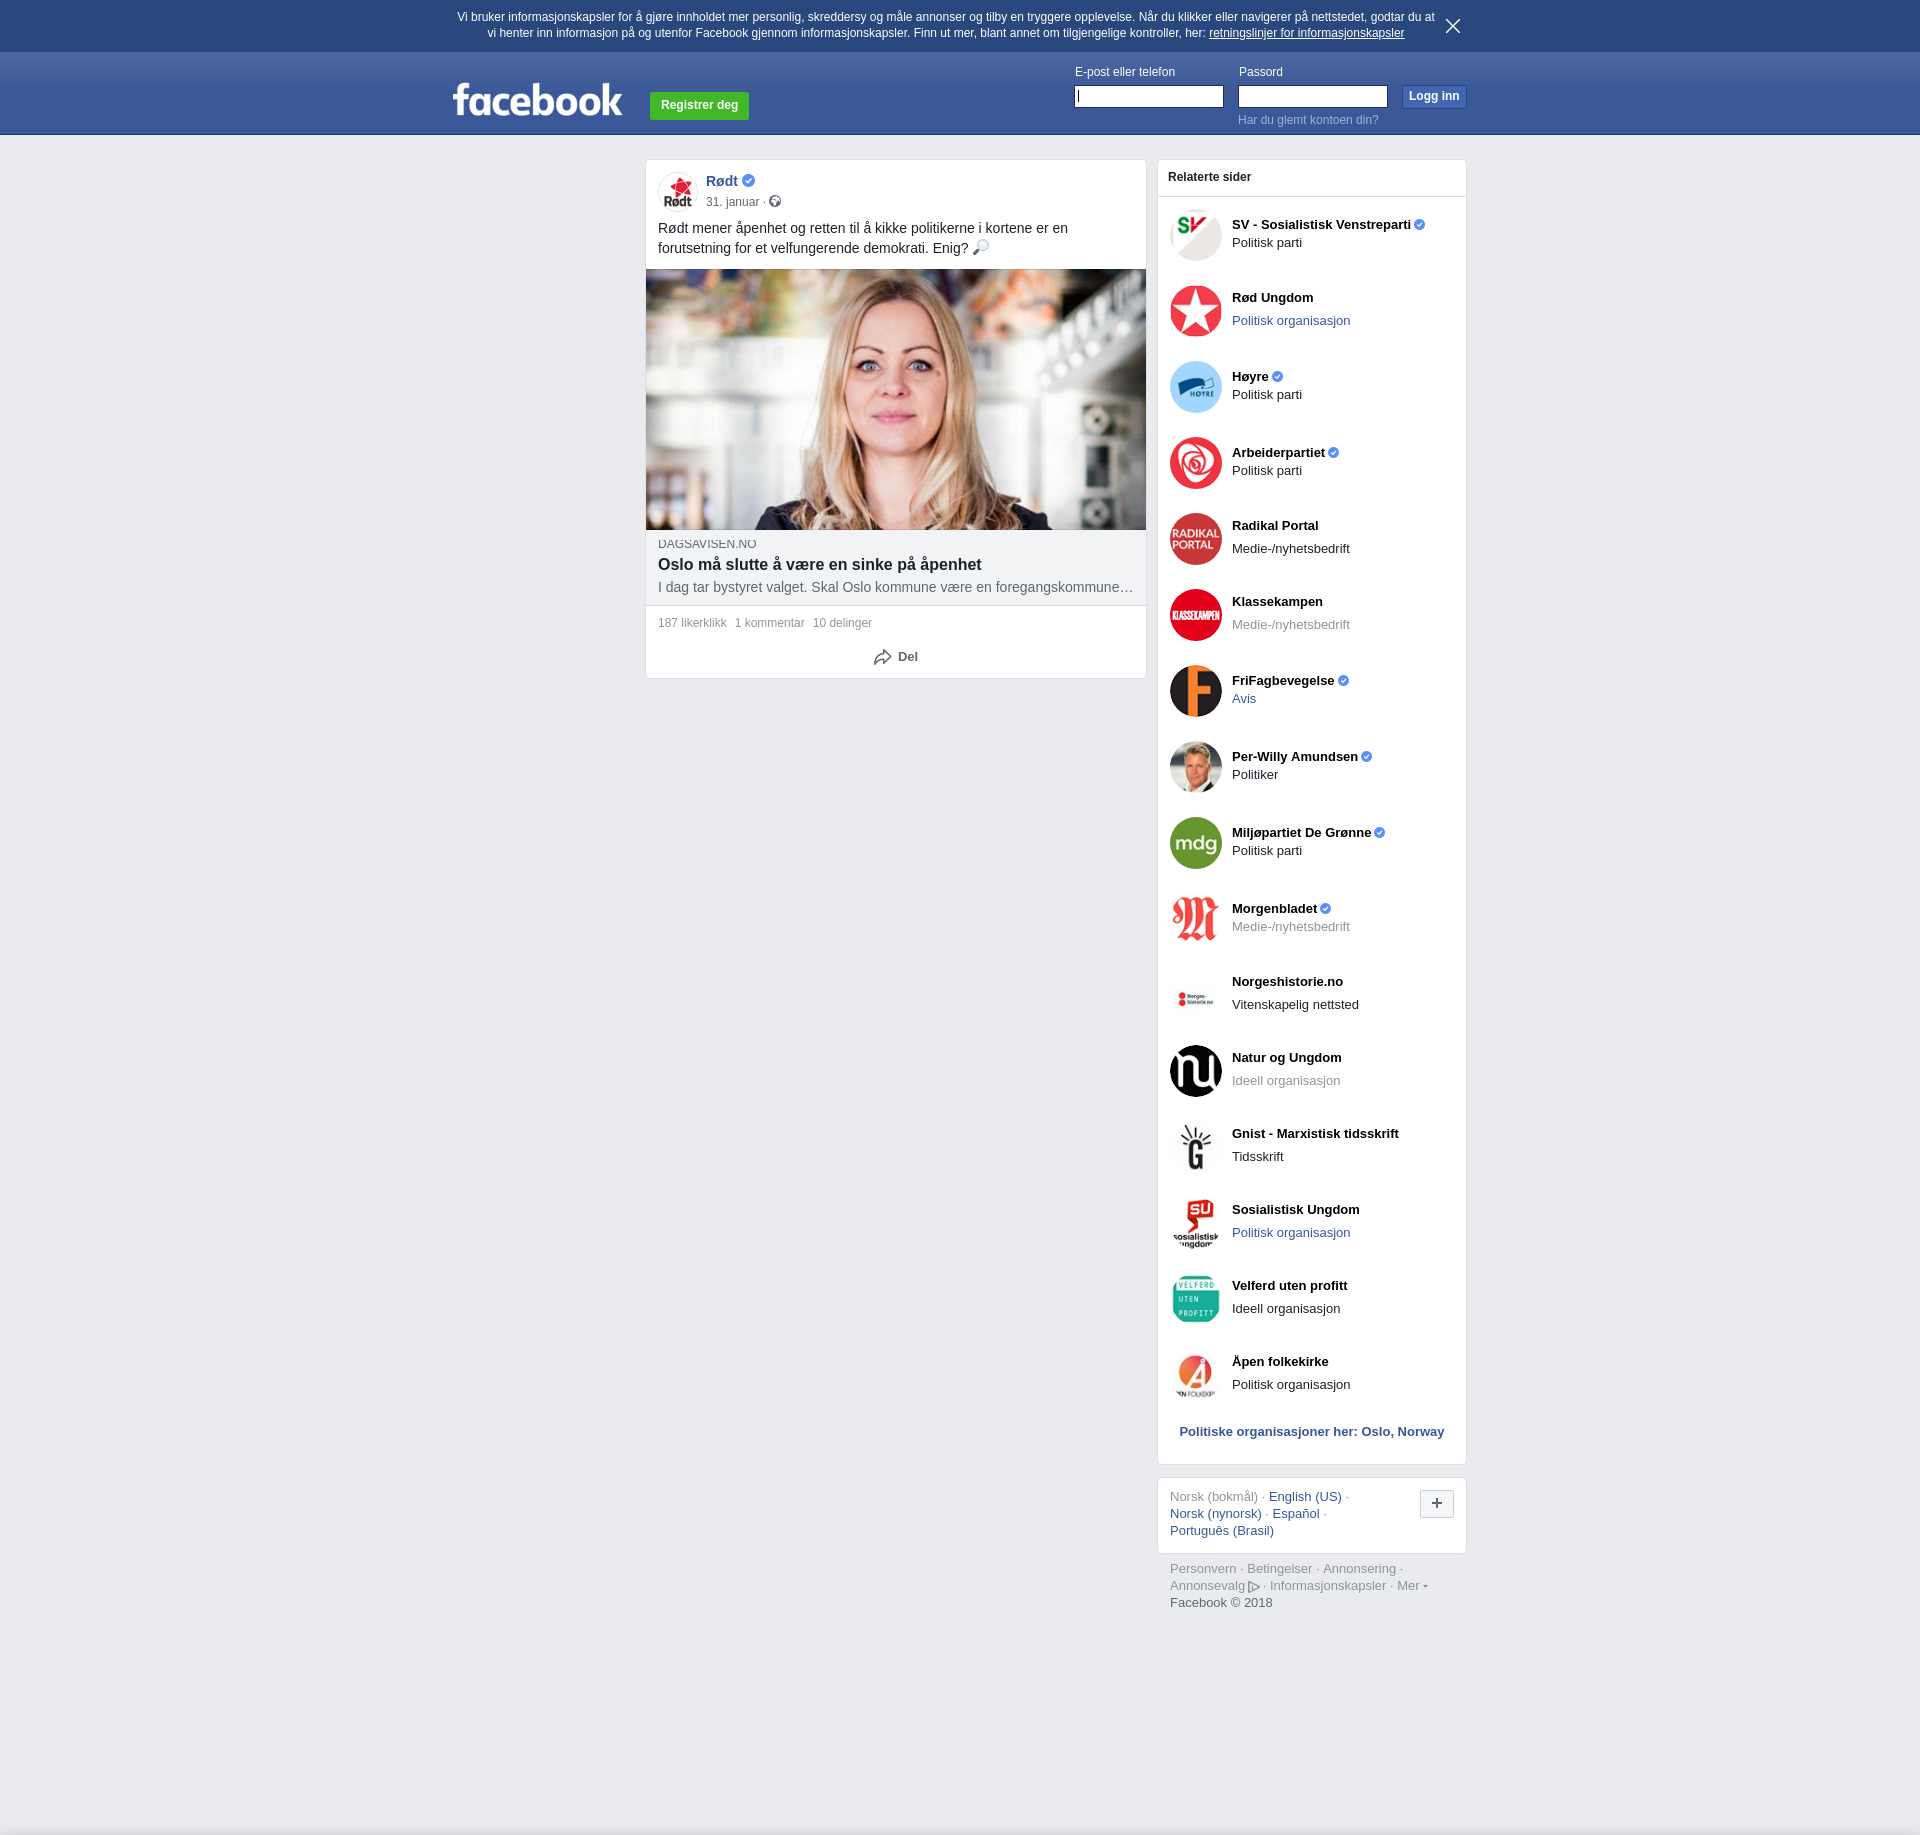This screenshot has height=1835, width=1920.
Task: Switch language to English (US)
Action: pos(1304,1497)
